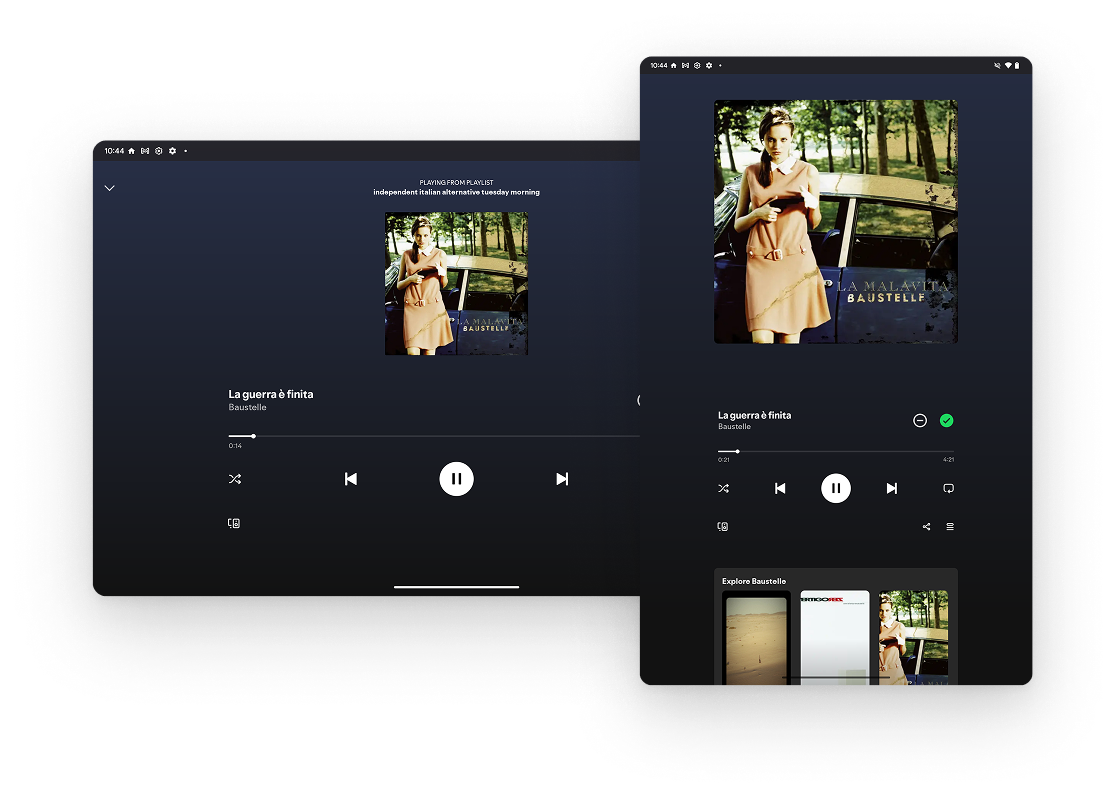This screenshot has height=796, width=1117.
Task: Open connect devices in landscape player
Action: pyautogui.click(x=234, y=523)
